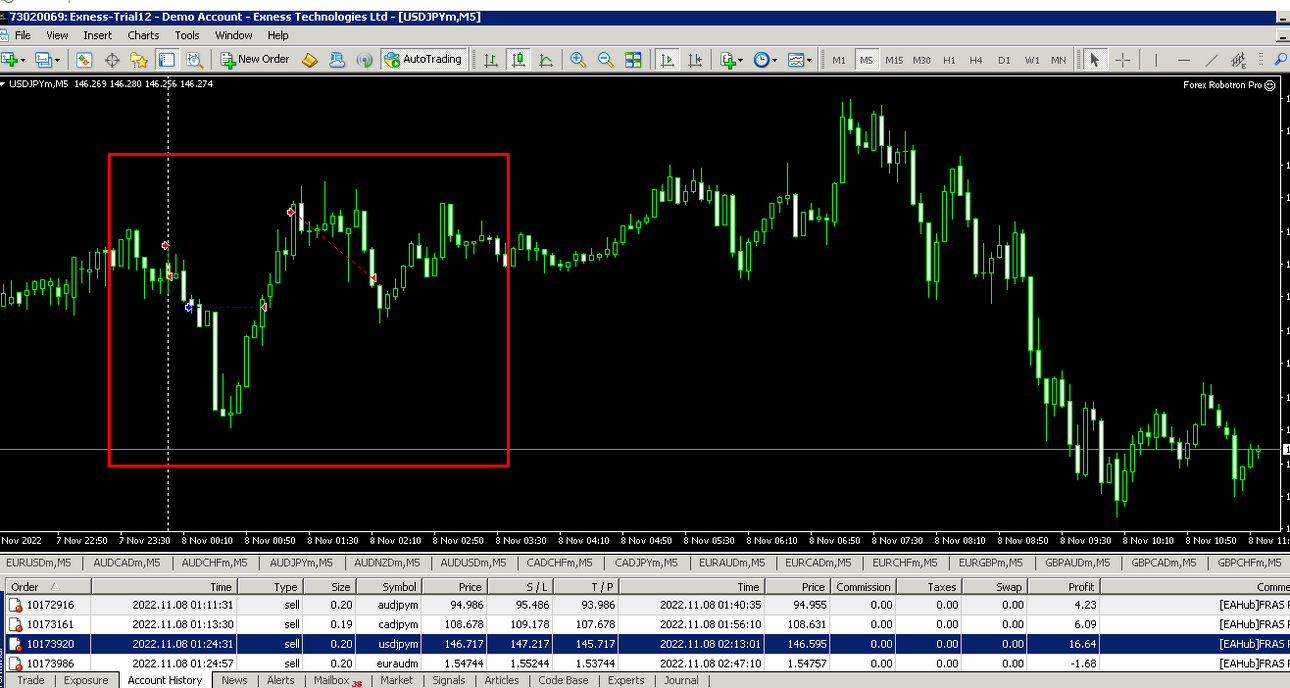The width and height of the screenshot is (1290, 688).
Task: Sort history by the Swap column header
Action: click(995, 587)
